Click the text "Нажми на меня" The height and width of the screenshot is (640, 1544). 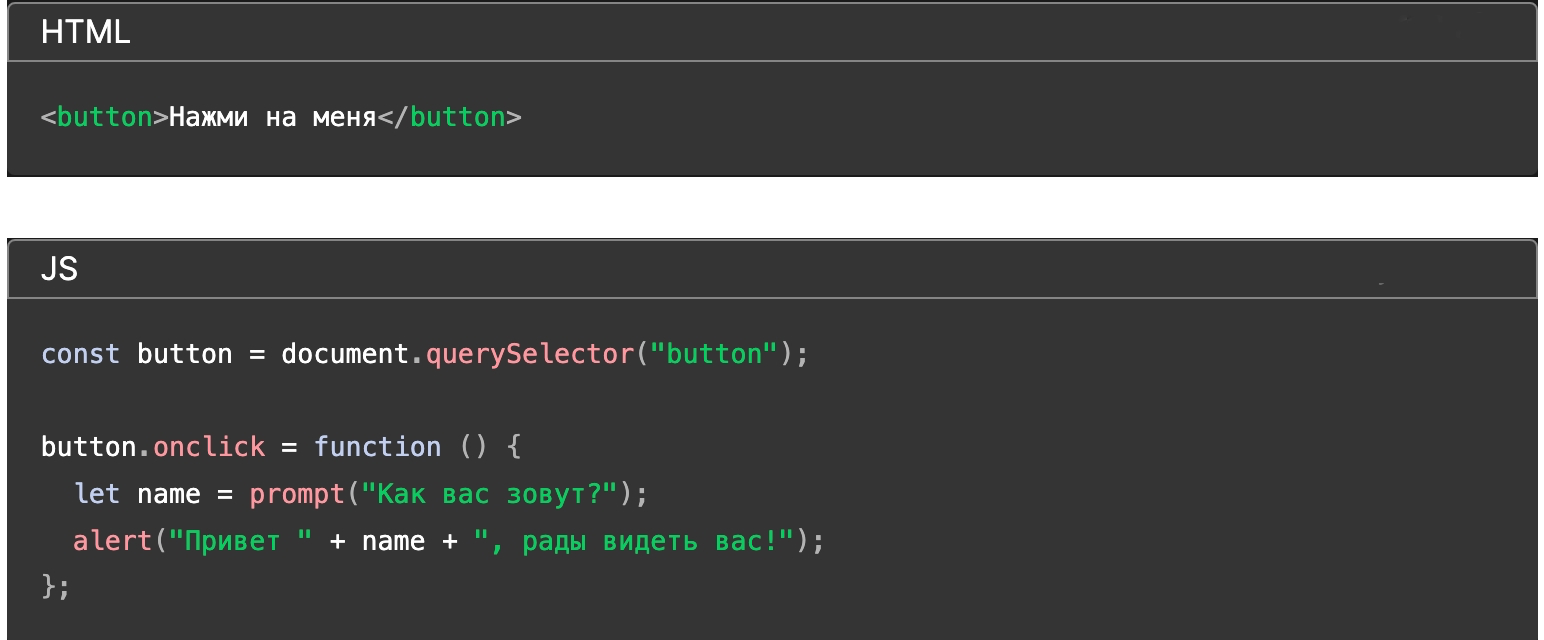tap(272, 118)
